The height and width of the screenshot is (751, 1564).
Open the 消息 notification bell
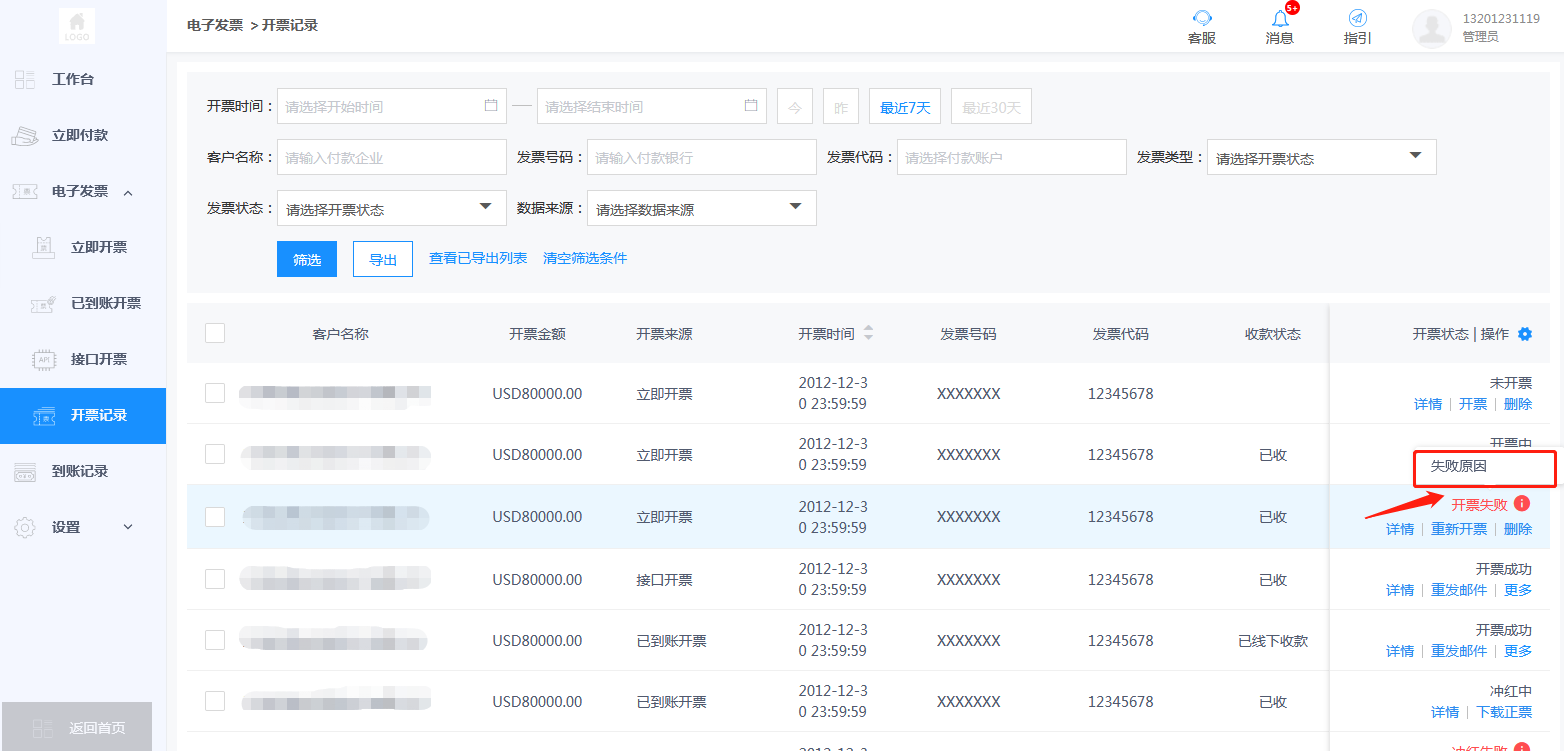point(1280,18)
